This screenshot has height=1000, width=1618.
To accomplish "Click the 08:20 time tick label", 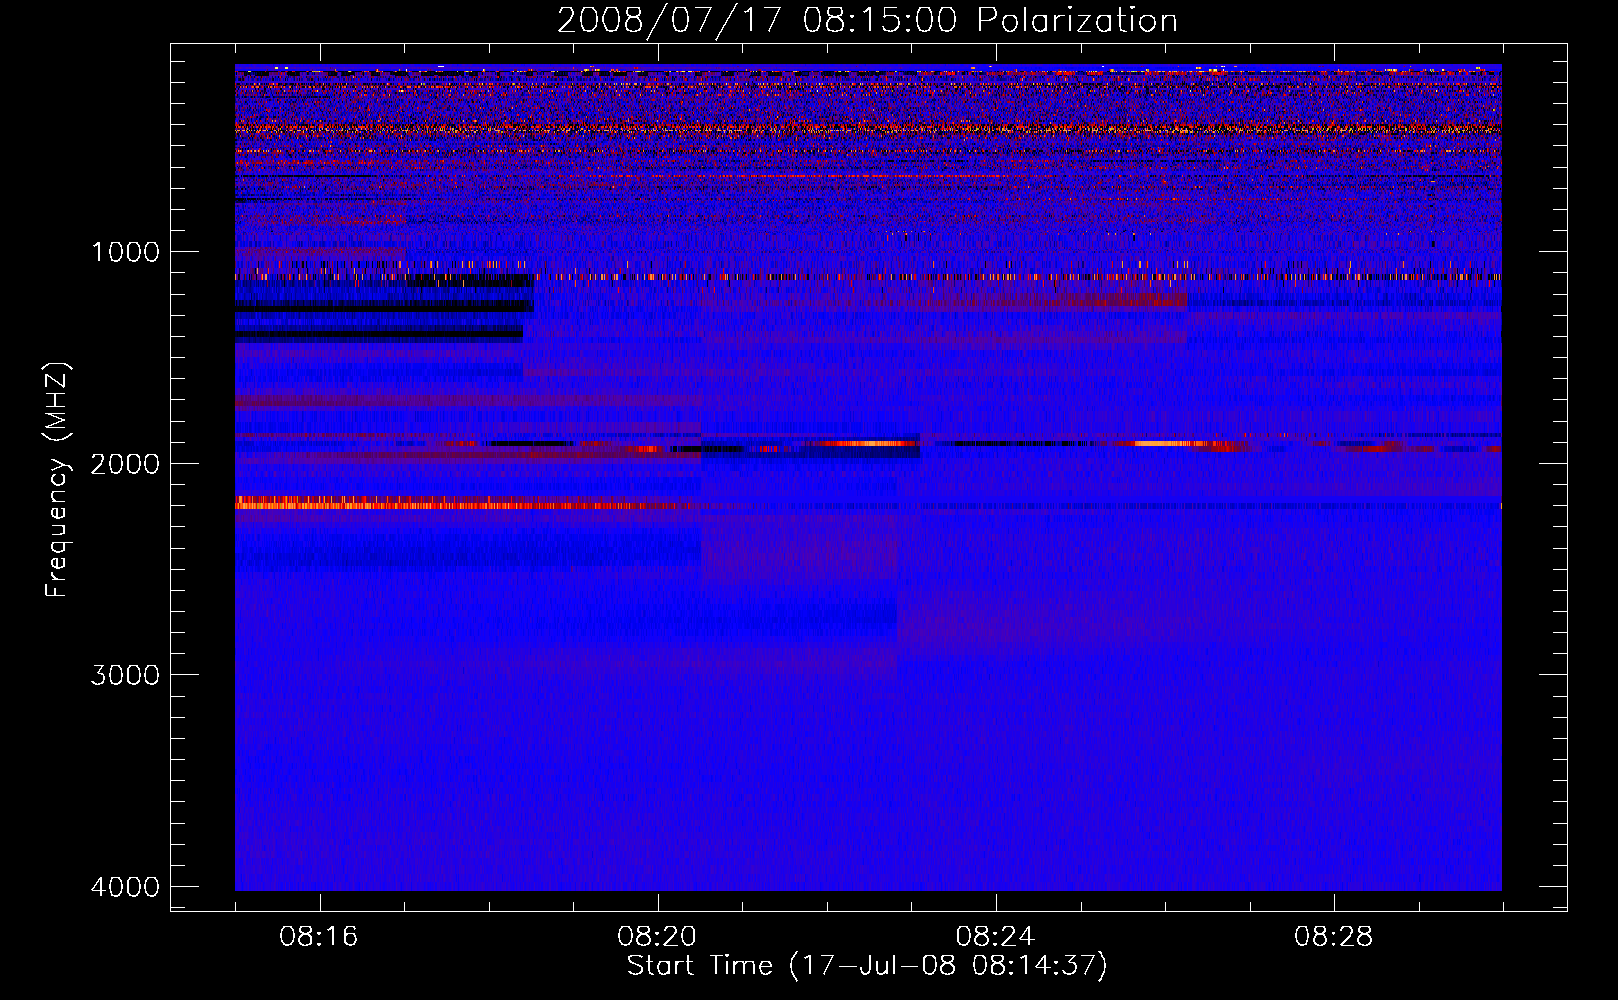I will click(657, 937).
